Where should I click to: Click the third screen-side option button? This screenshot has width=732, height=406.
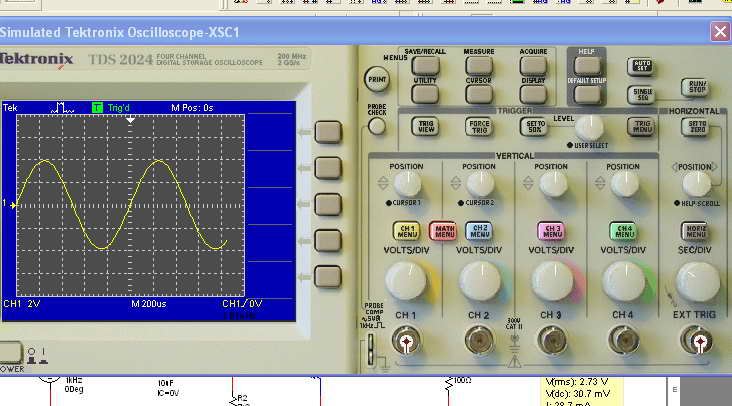click(x=328, y=205)
